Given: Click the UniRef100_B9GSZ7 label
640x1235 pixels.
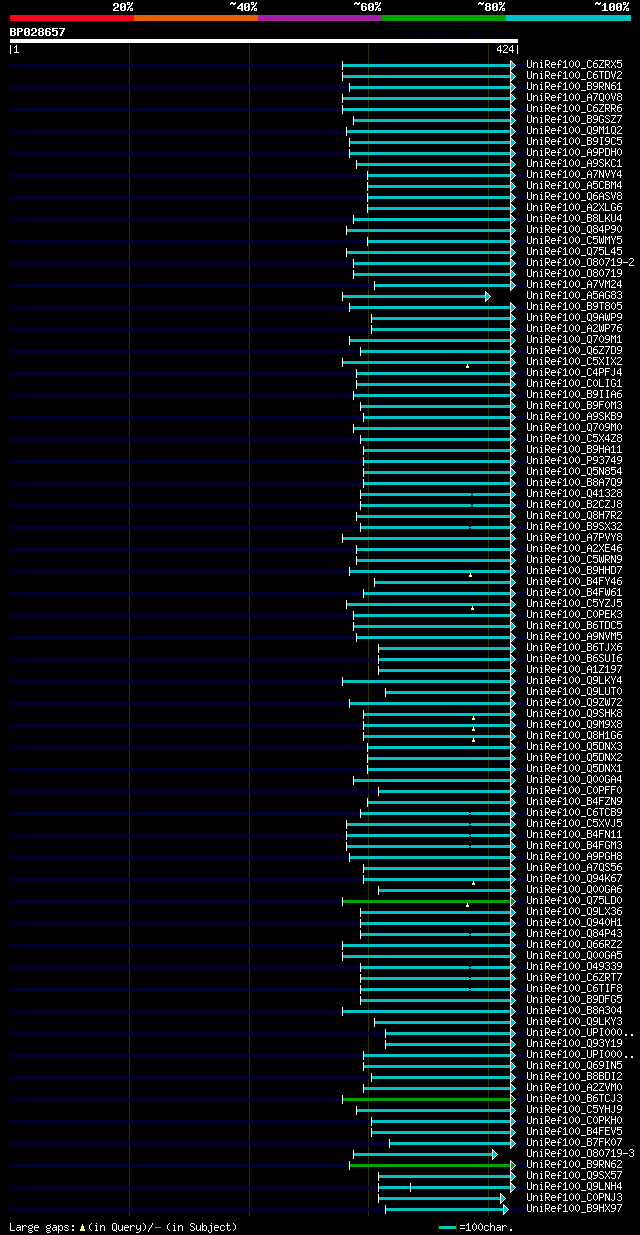Looking at the screenshot, I should point(574,119).
